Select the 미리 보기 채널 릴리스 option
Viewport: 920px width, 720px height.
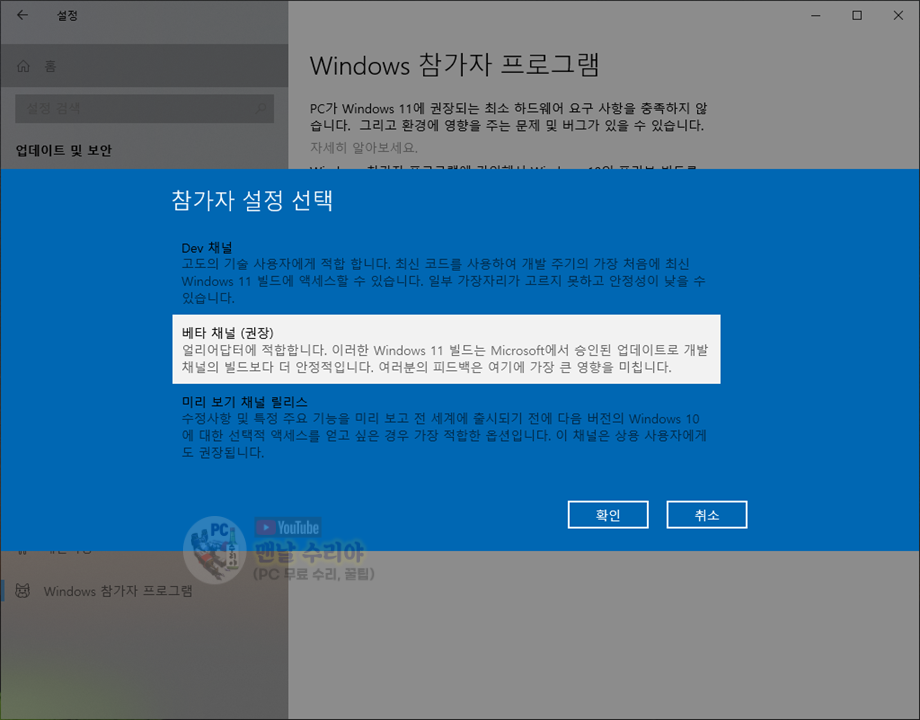(446, 427)
